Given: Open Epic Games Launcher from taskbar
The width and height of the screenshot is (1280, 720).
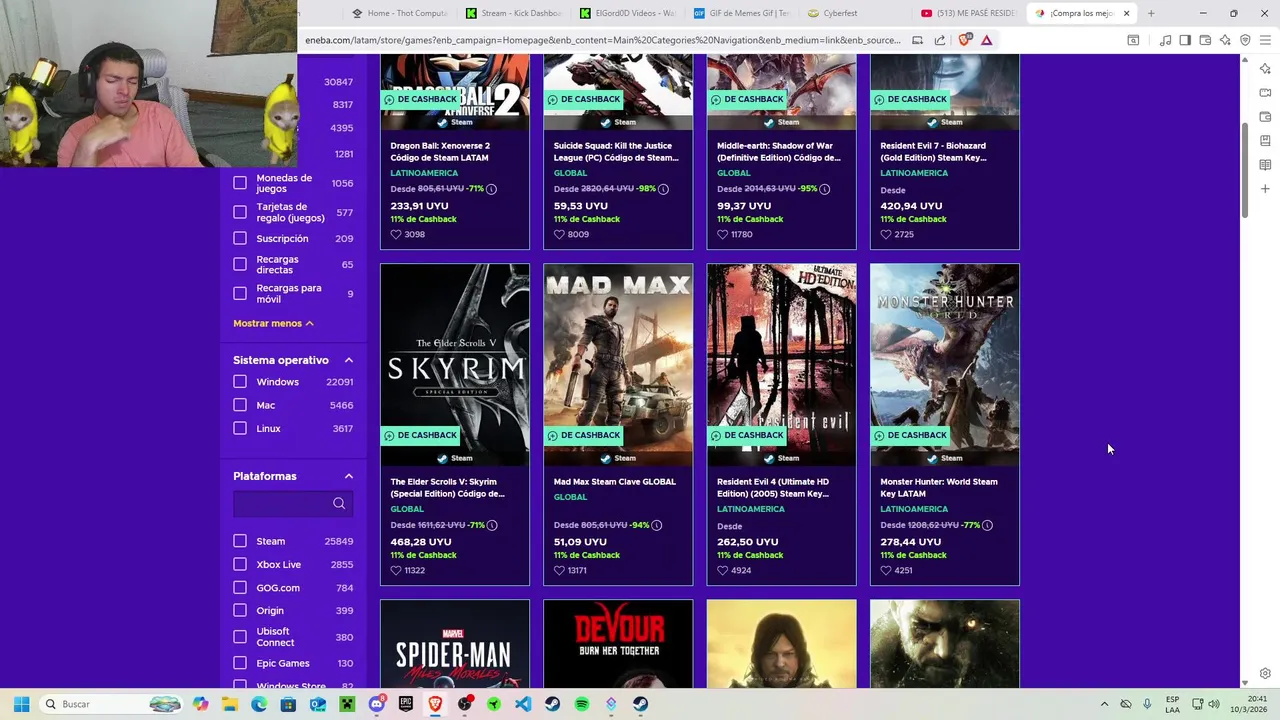Looking at the screenshot, I should [406, 704].
